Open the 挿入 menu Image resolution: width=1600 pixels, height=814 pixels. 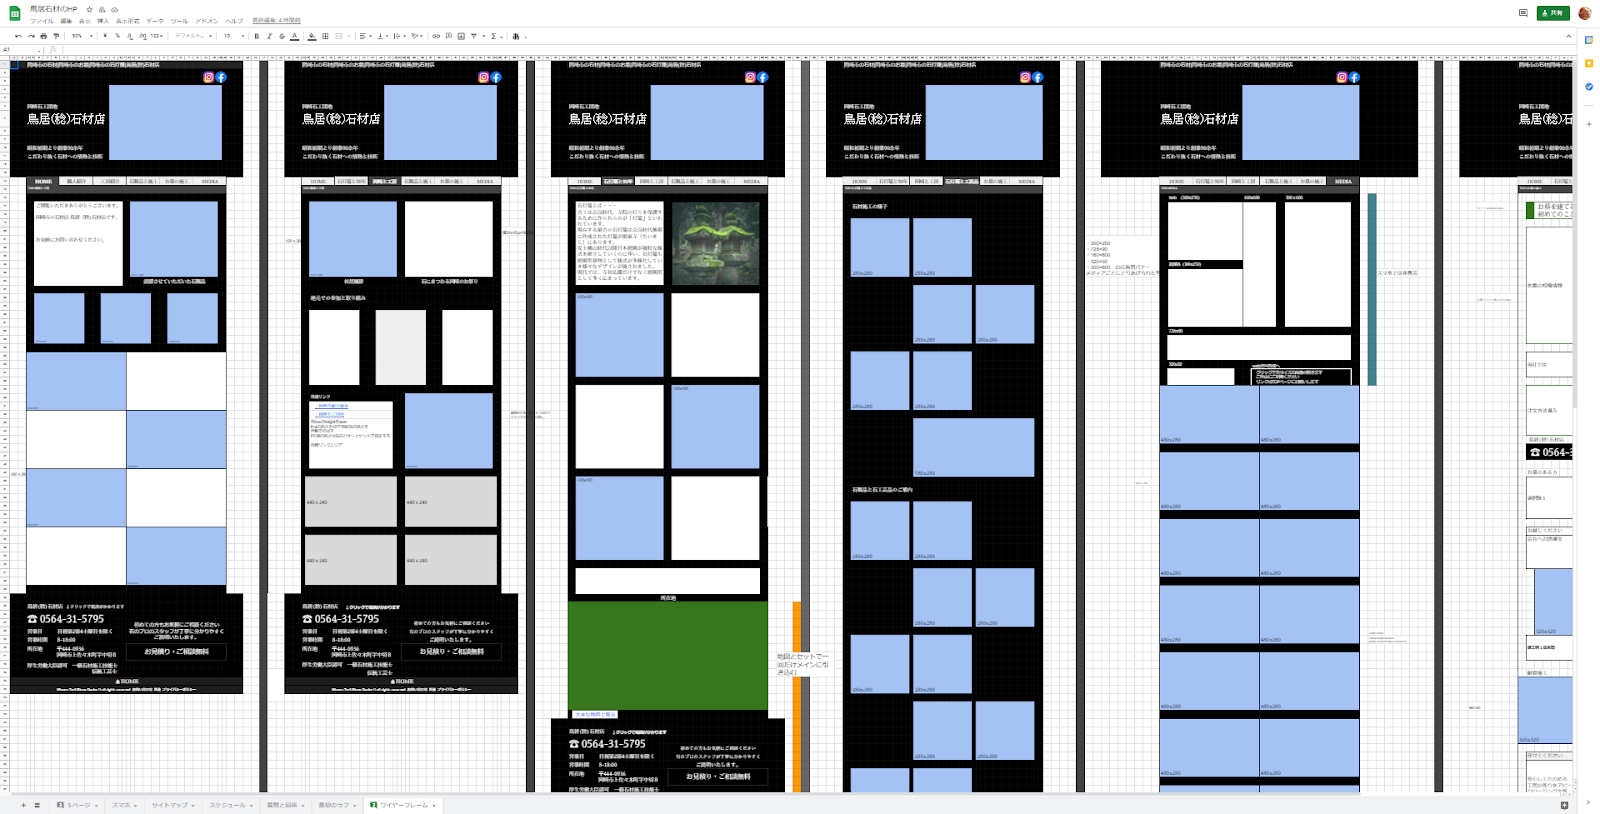click(103, 21)
